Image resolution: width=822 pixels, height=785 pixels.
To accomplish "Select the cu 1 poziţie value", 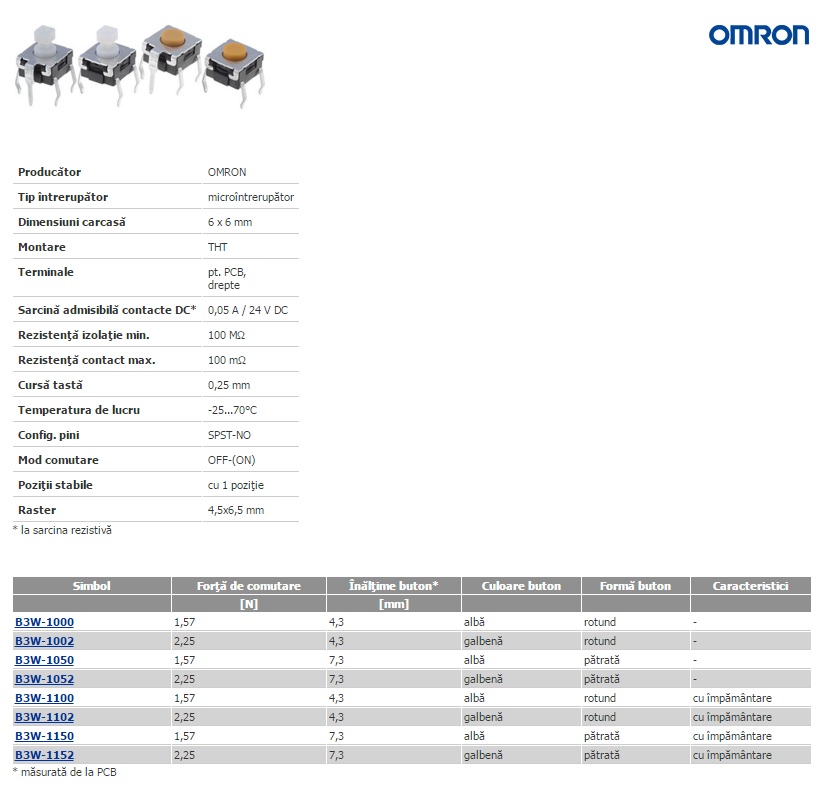I will click(x=236, y=485).
